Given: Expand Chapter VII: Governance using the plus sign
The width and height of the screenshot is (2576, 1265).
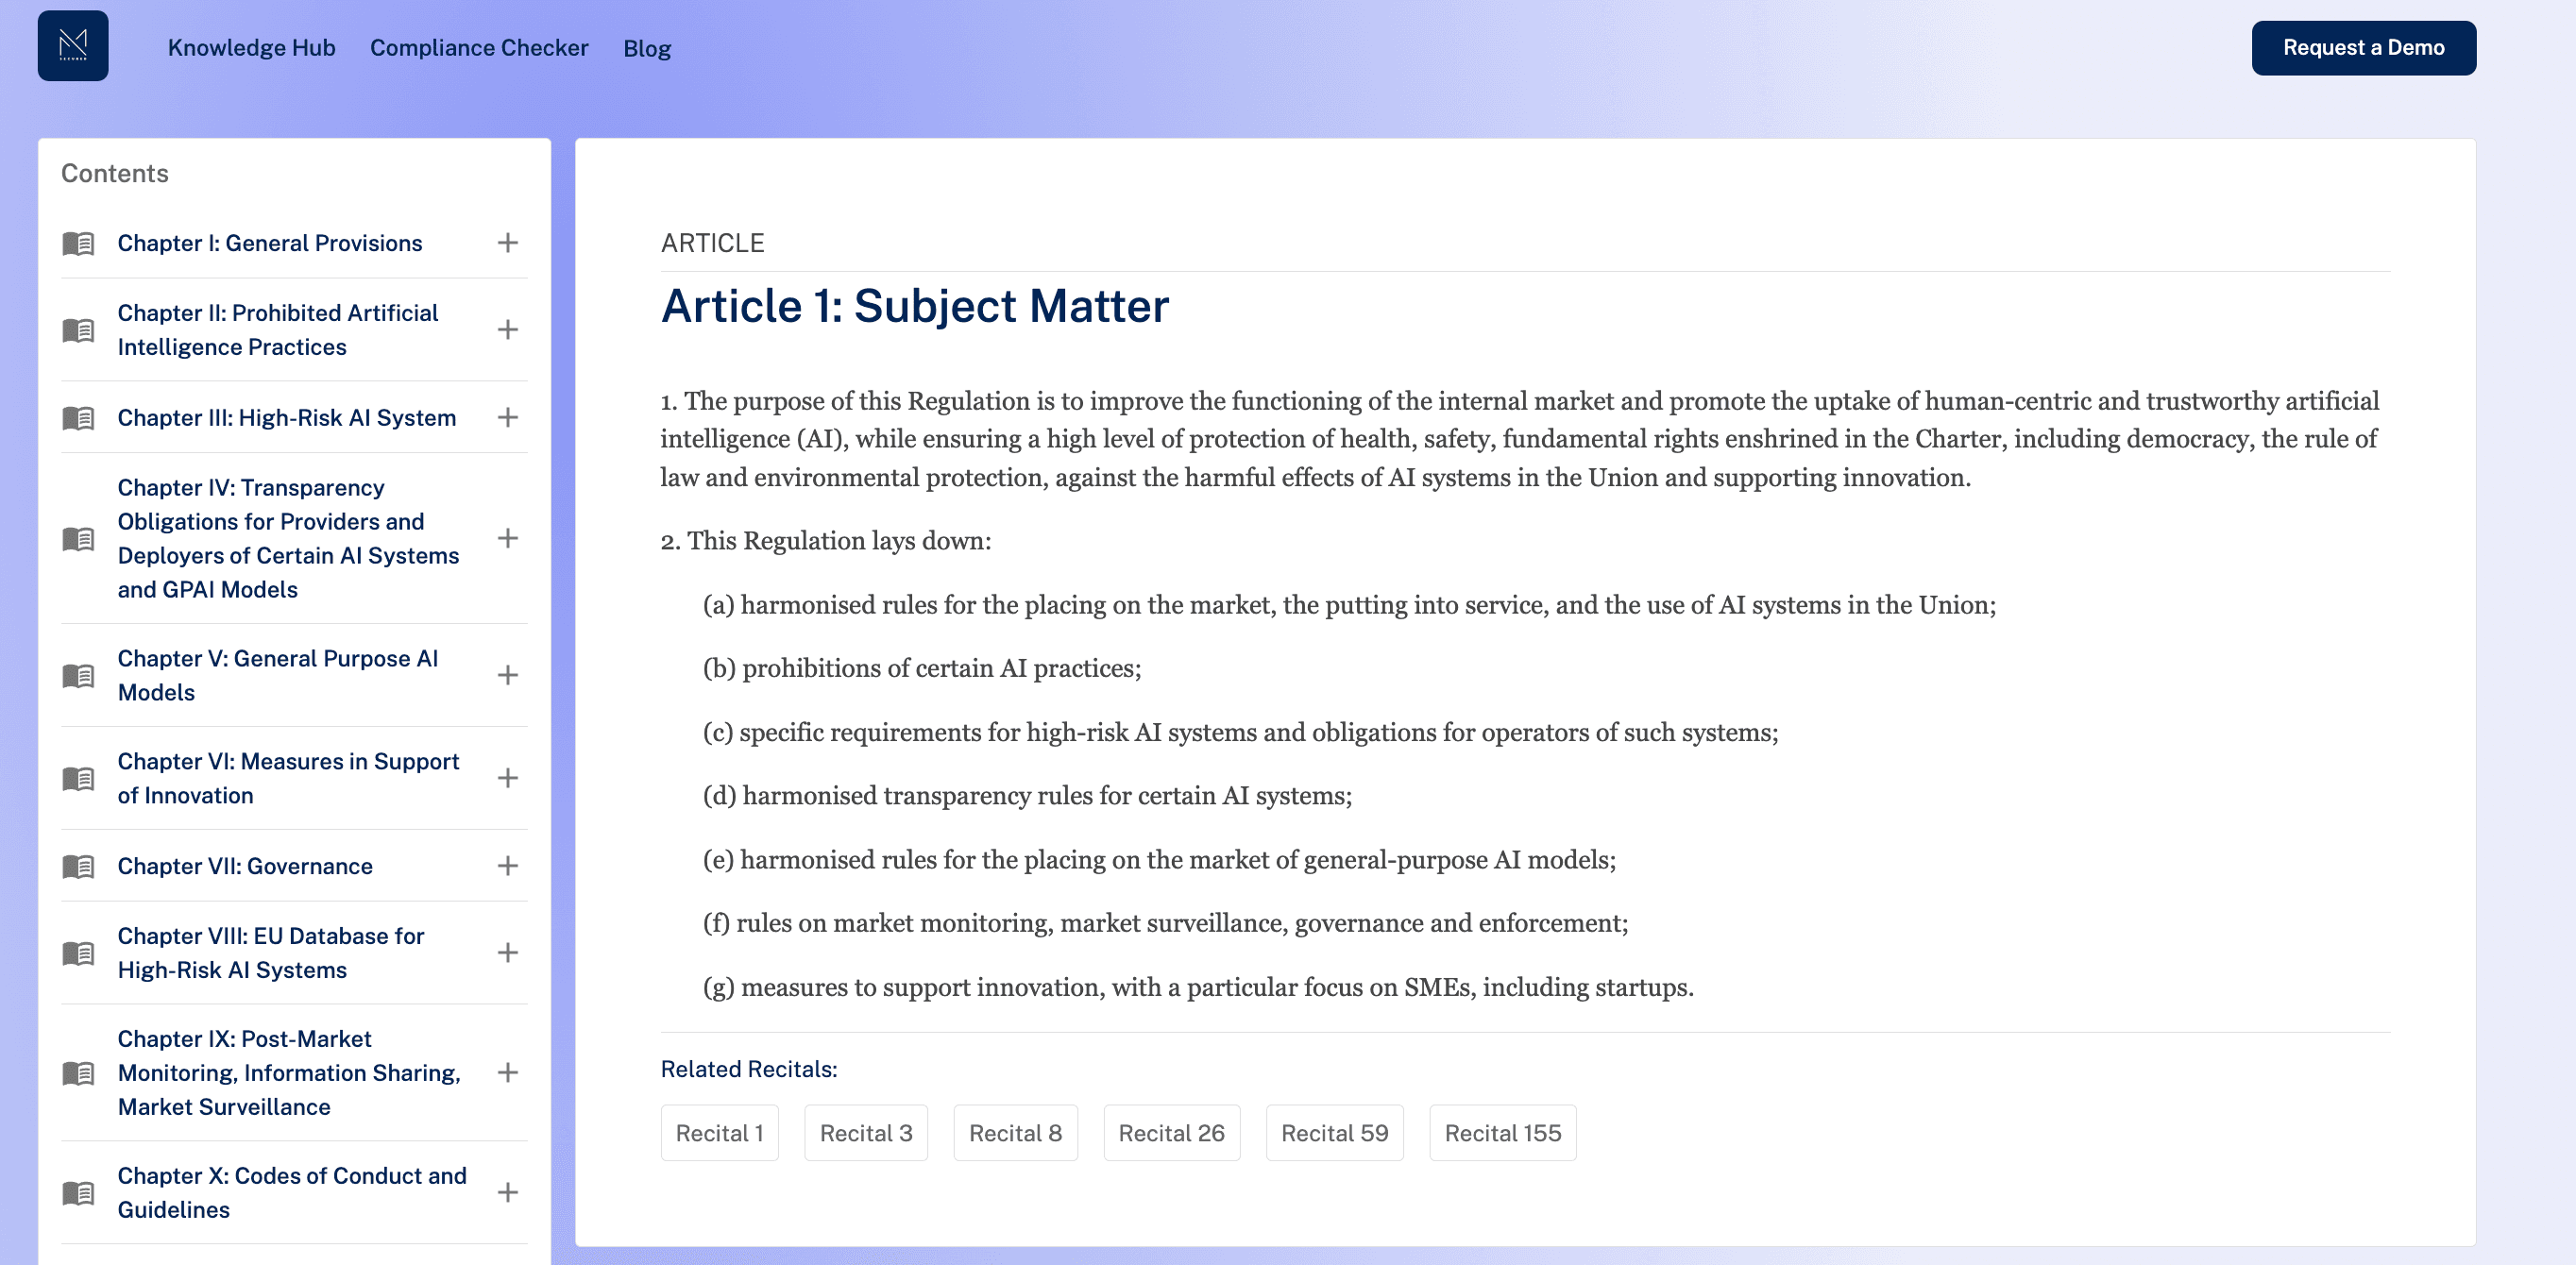Looking at the screenshot, I should click(510, 866).
